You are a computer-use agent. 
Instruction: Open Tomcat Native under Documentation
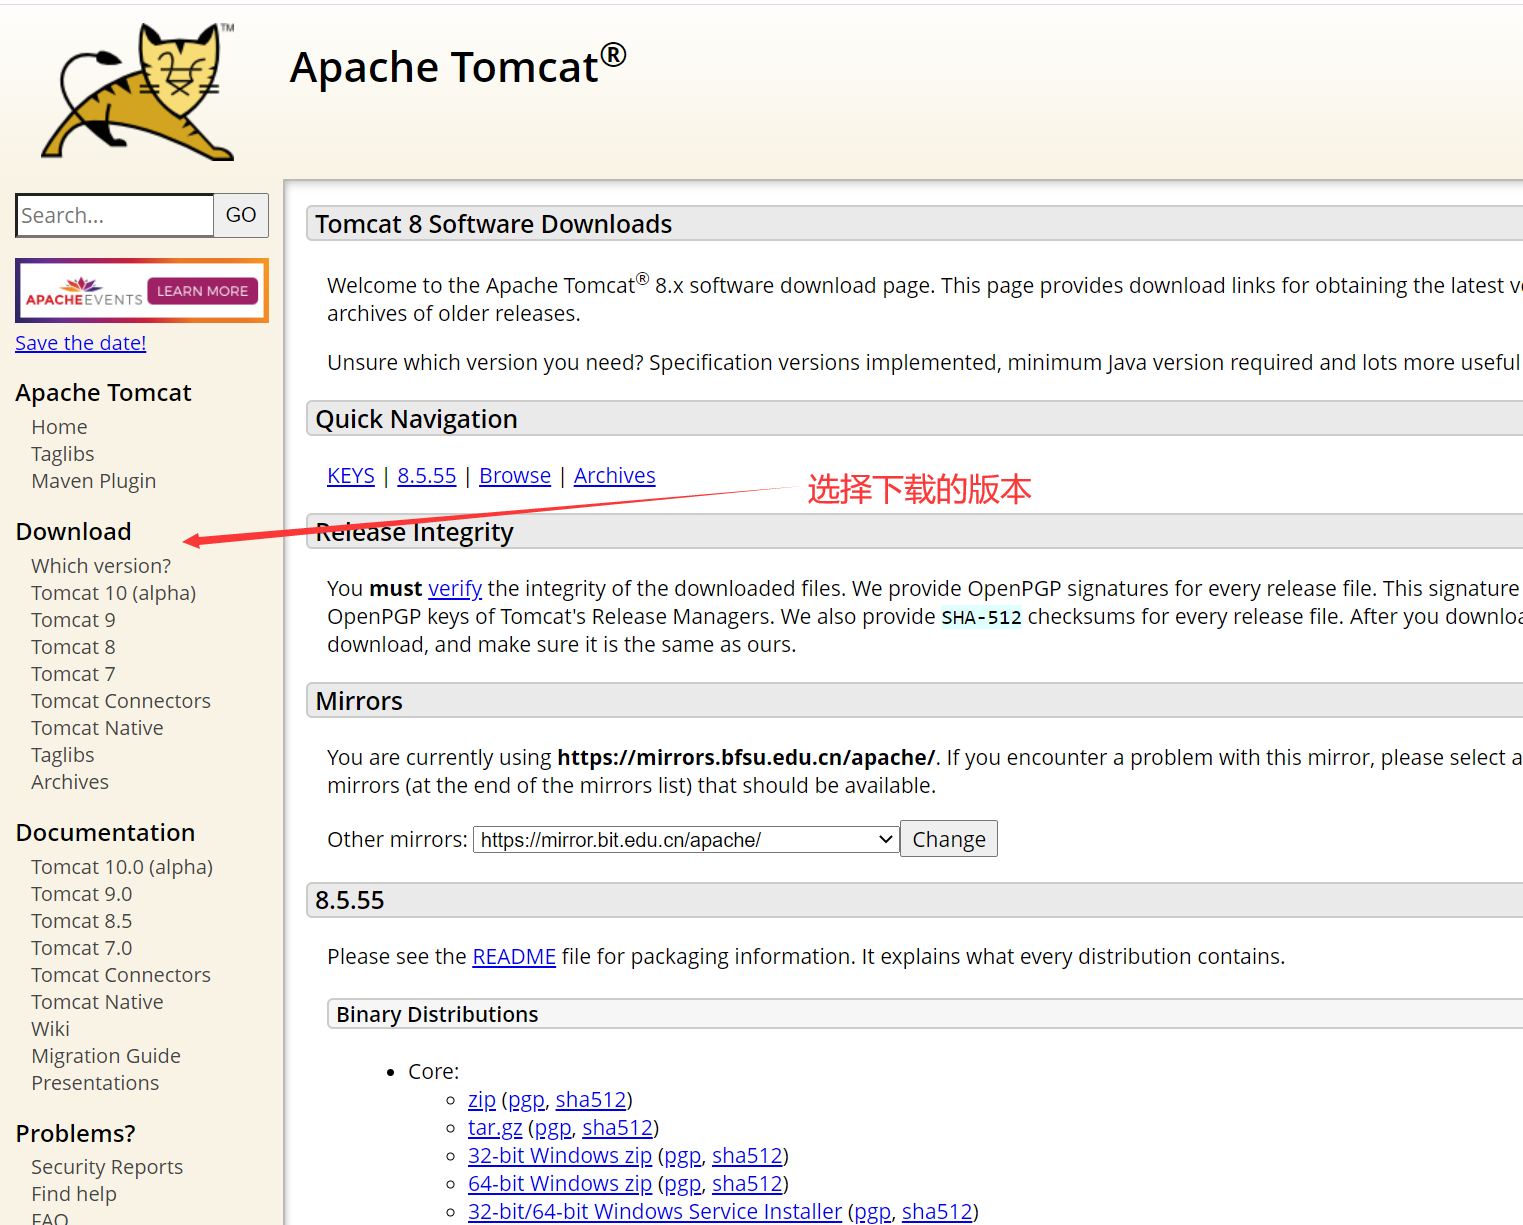(x=97, y=1002)
